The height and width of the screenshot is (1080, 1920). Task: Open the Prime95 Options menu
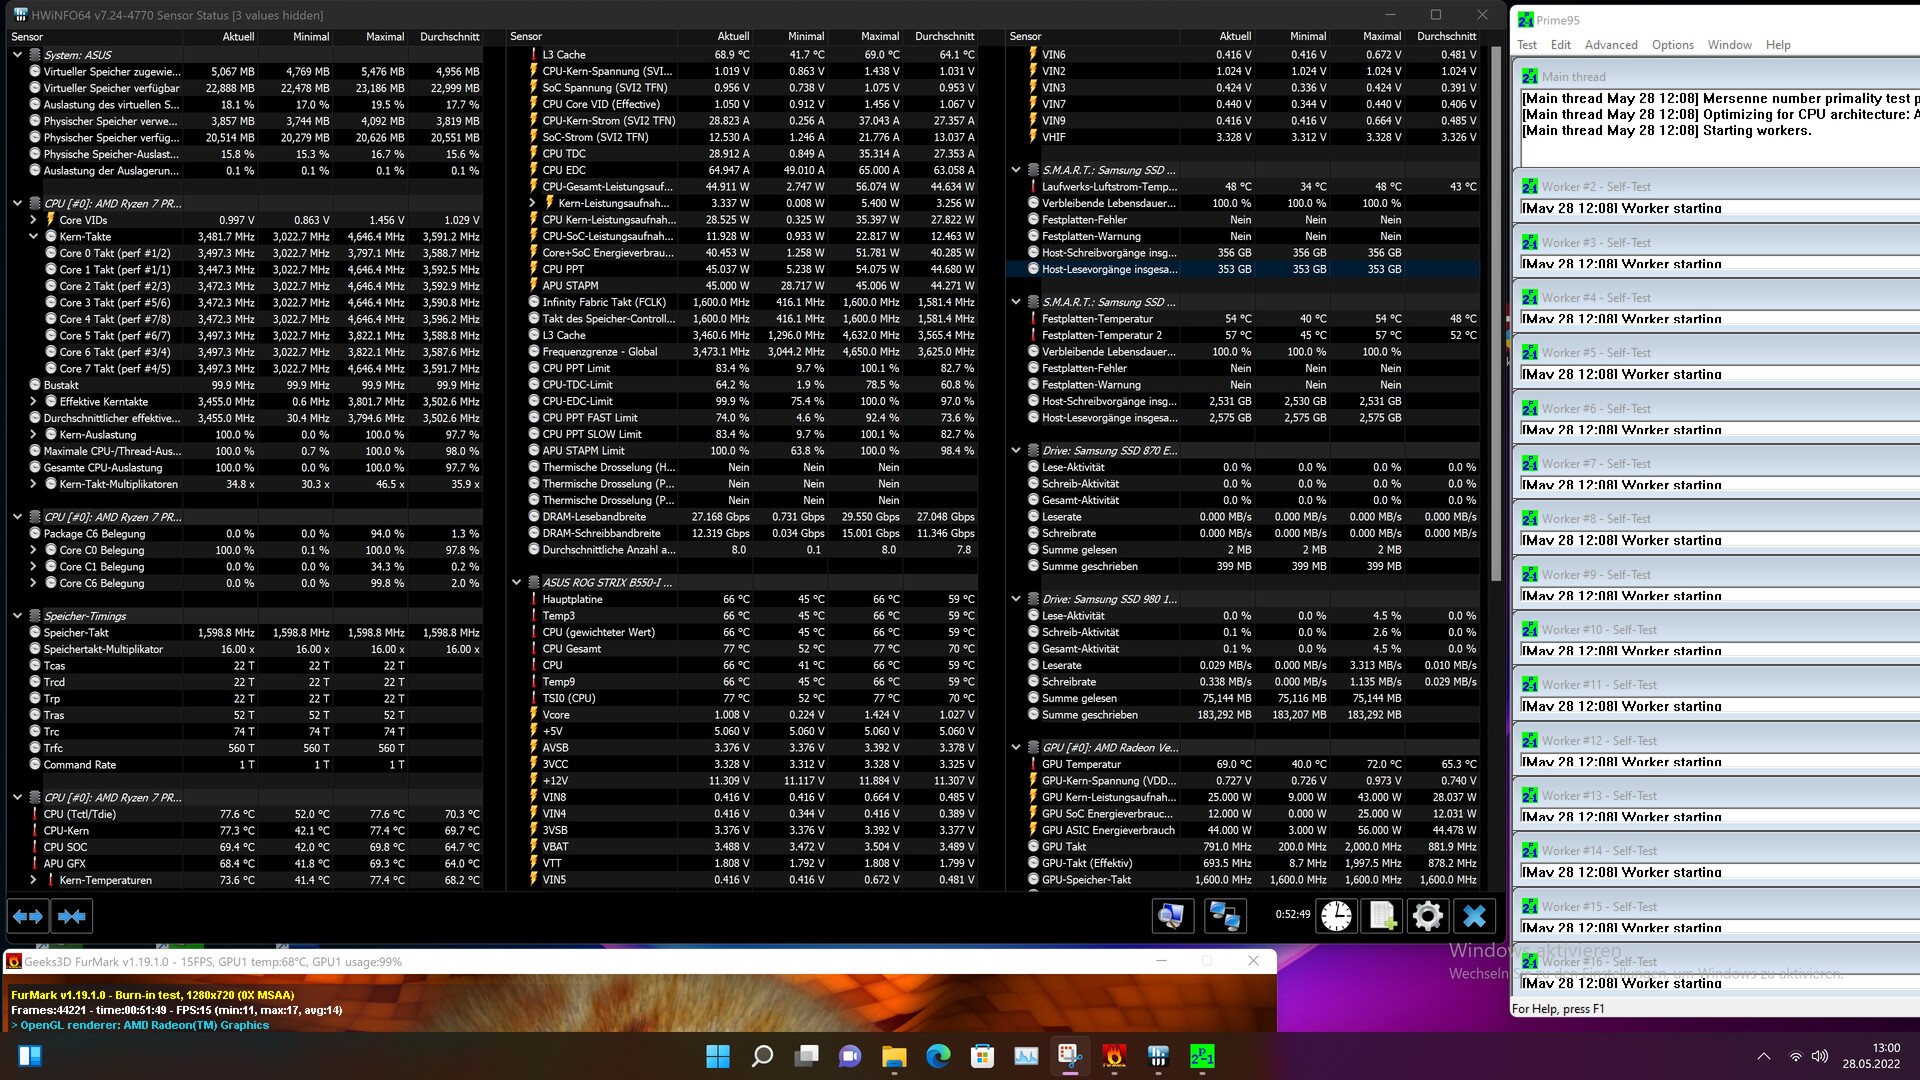coord(1672,45)
